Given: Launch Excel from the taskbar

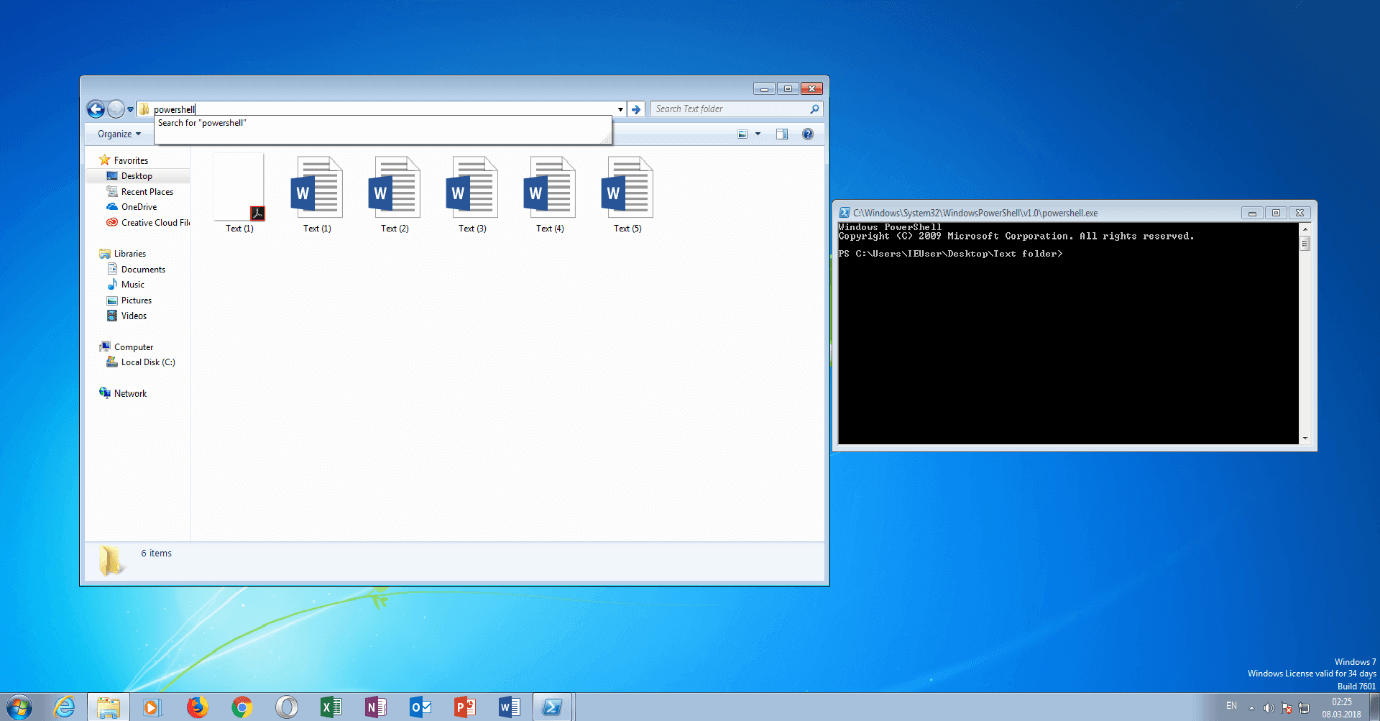Looking at the screenshot, I should 331,707.
